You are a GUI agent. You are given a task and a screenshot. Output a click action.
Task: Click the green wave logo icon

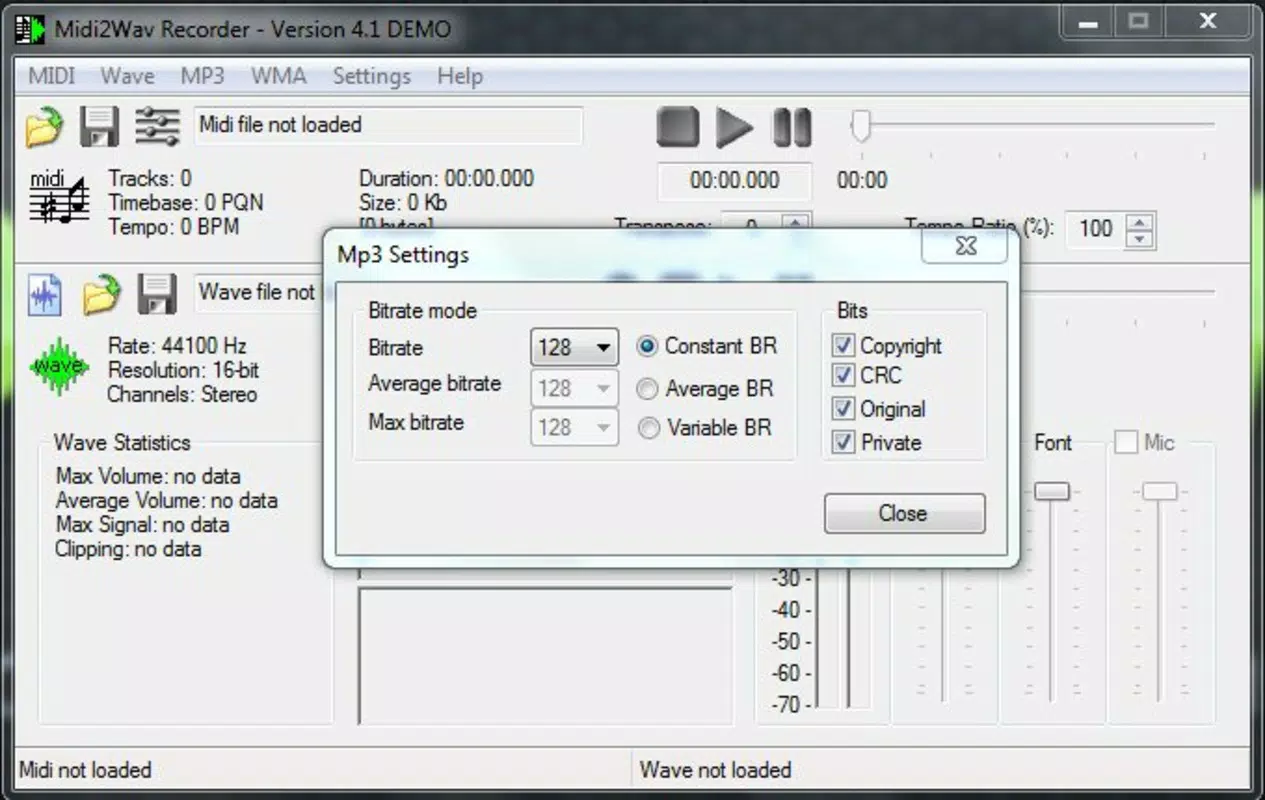coord(59,366)
